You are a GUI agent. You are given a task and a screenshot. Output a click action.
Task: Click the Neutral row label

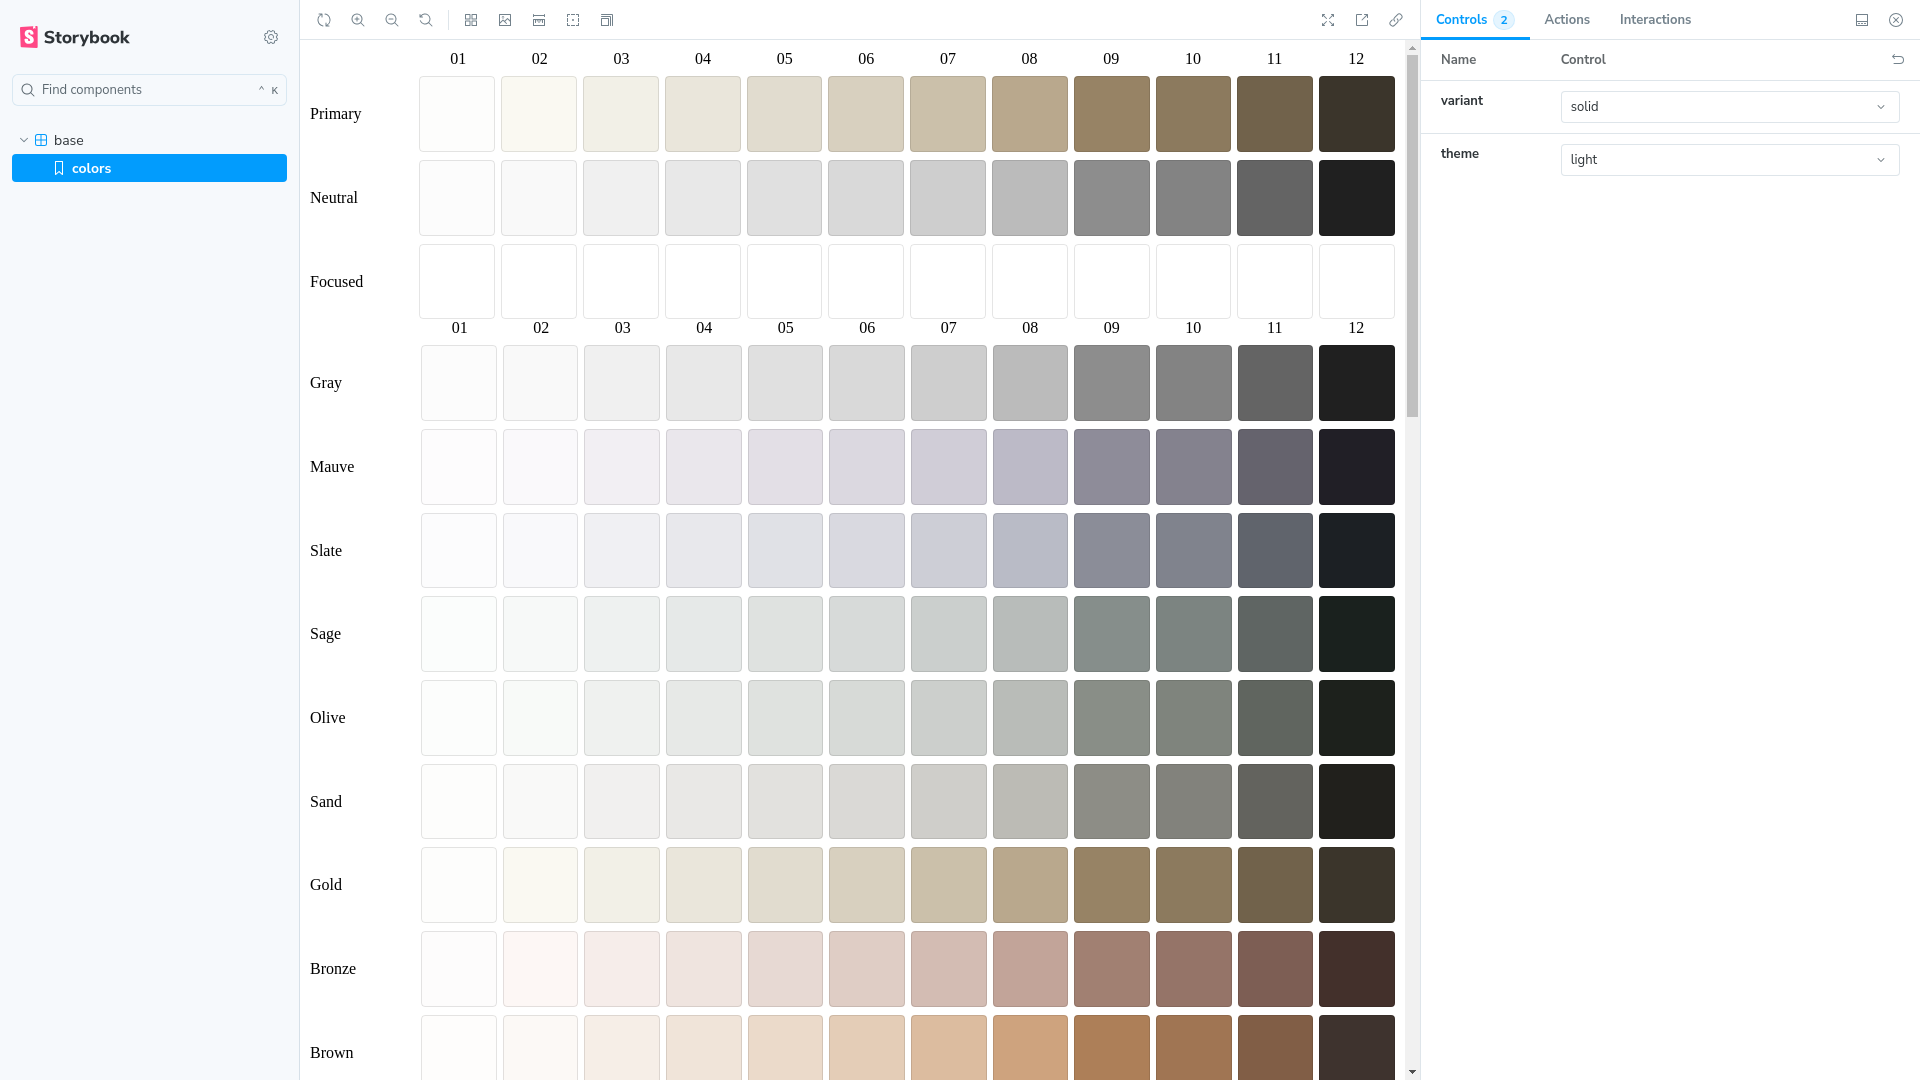tap(334, 198)
